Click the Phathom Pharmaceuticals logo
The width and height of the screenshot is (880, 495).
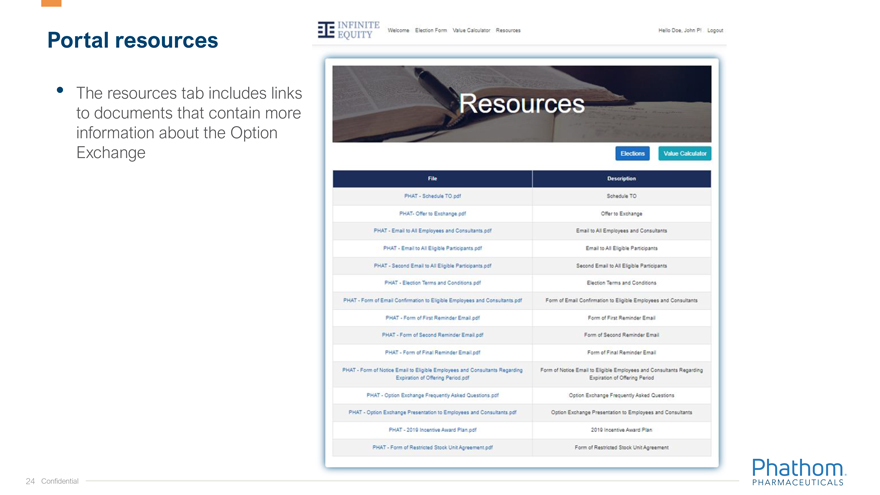tap(798, 472)
